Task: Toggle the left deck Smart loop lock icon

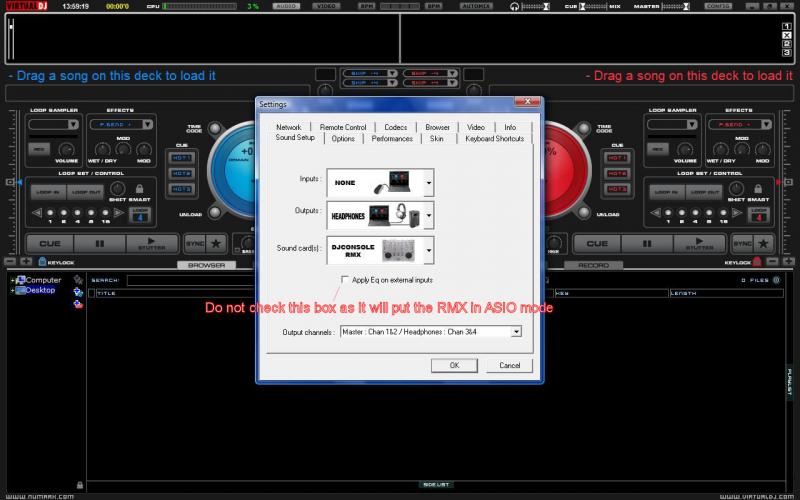Action: (139, 189)
